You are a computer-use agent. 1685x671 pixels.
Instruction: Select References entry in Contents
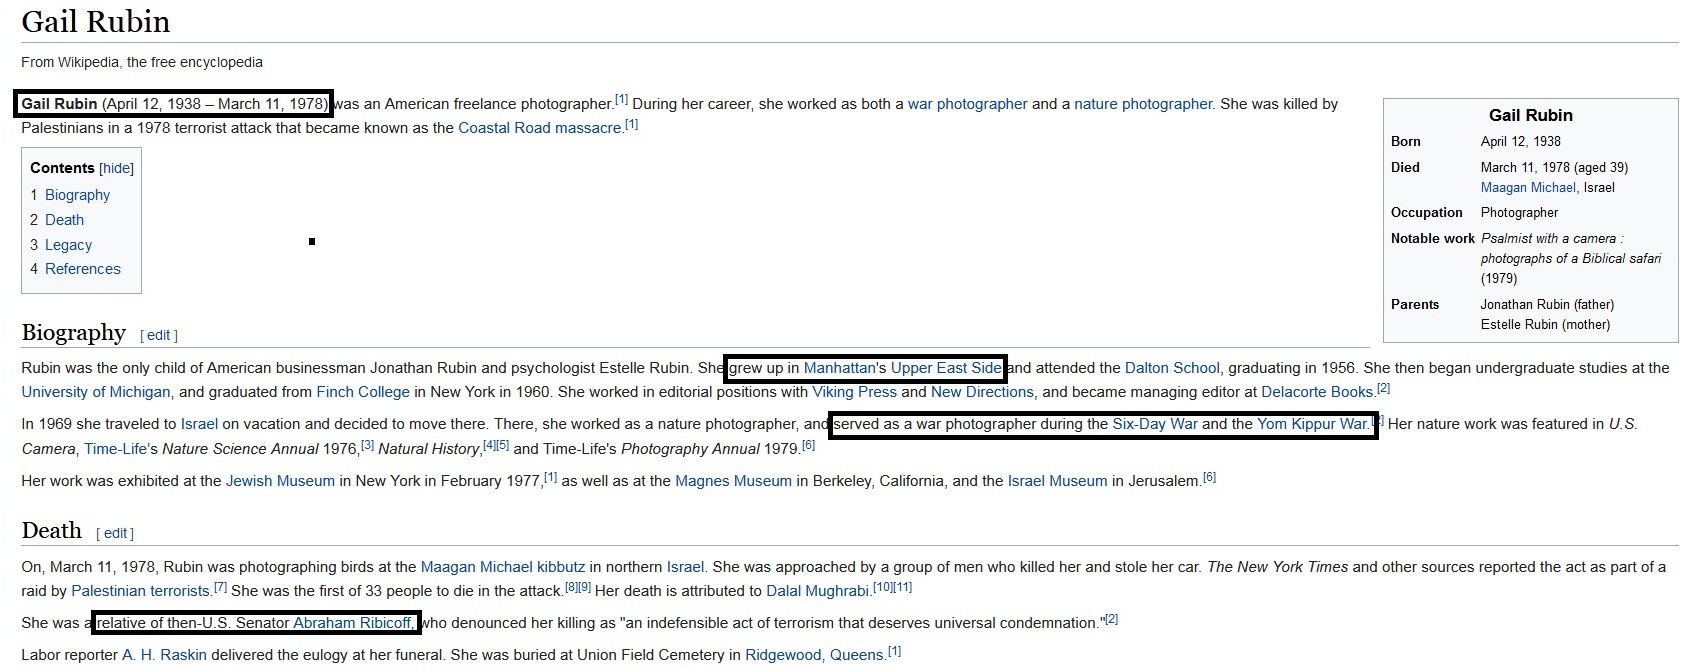[82, 269]
